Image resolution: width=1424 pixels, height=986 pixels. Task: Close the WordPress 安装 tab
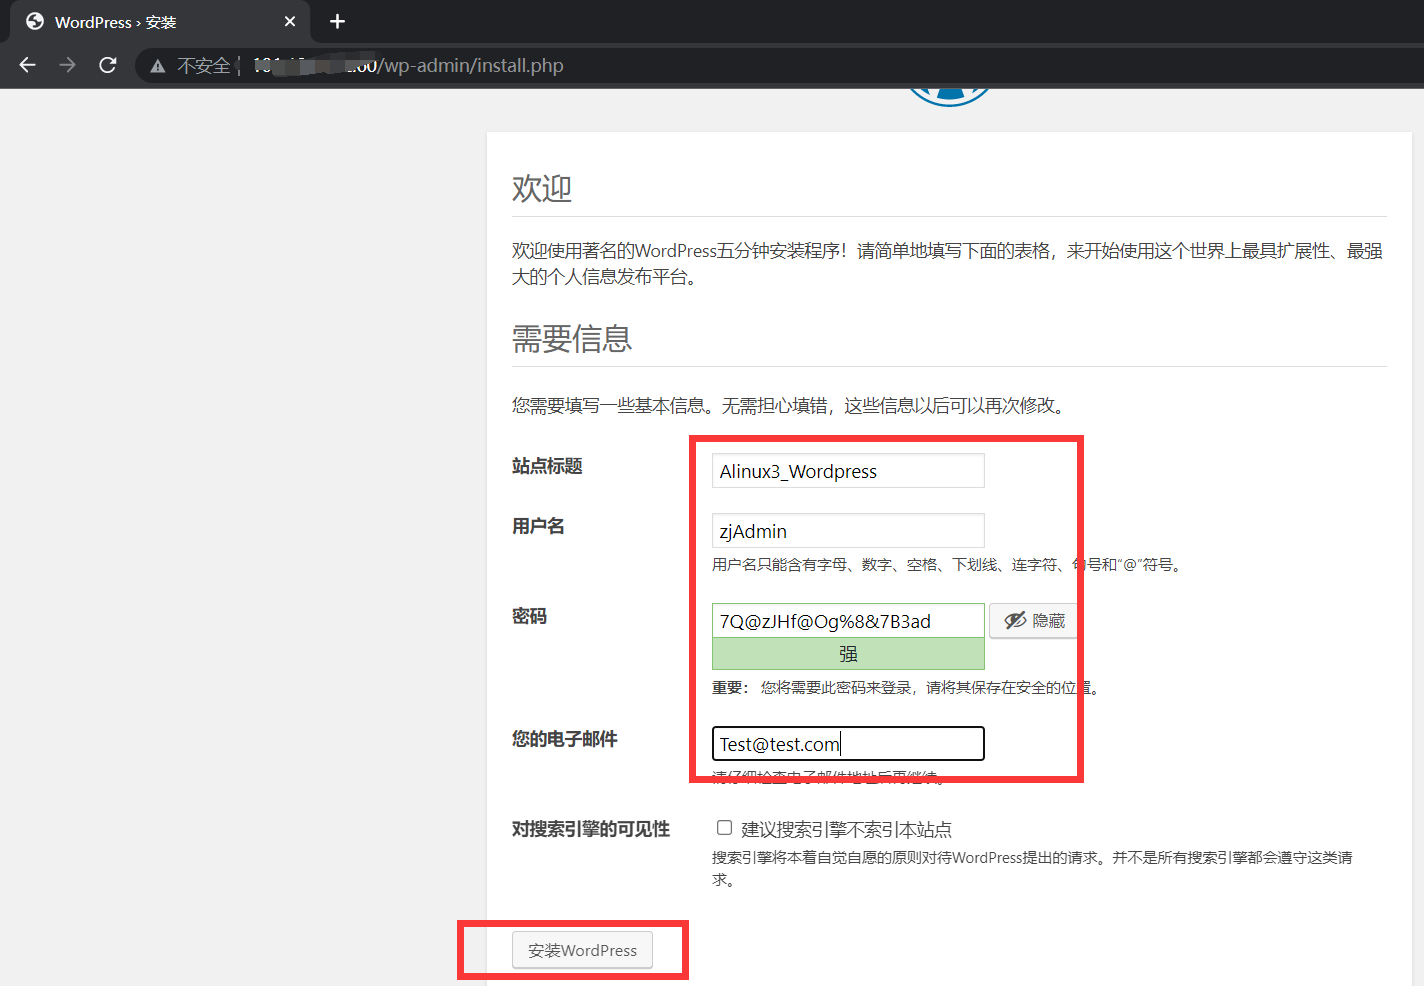click(290, 21)
